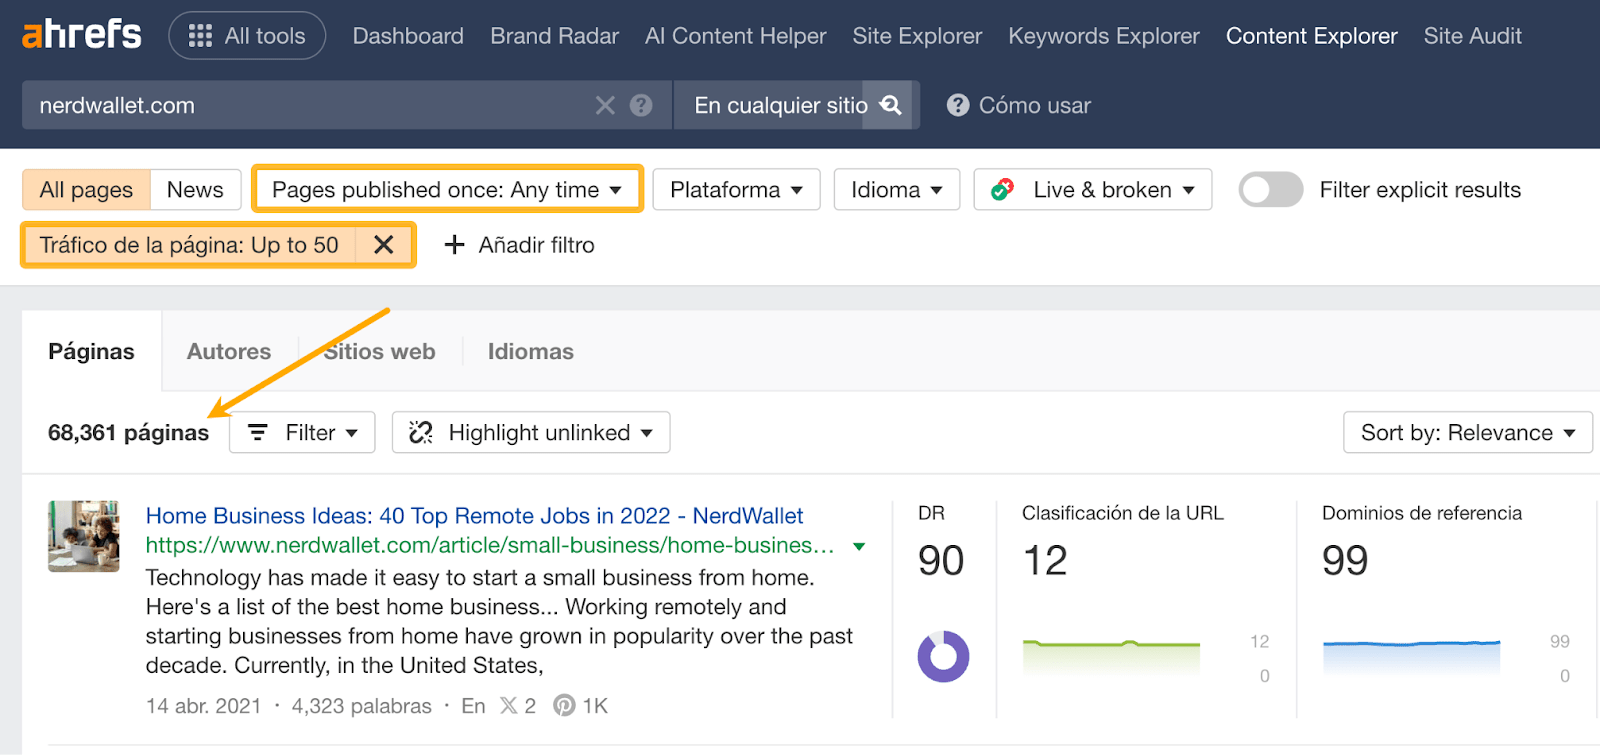1600x755 pixels.
Task: Open Site Explorer
Action: click(917, 36)
